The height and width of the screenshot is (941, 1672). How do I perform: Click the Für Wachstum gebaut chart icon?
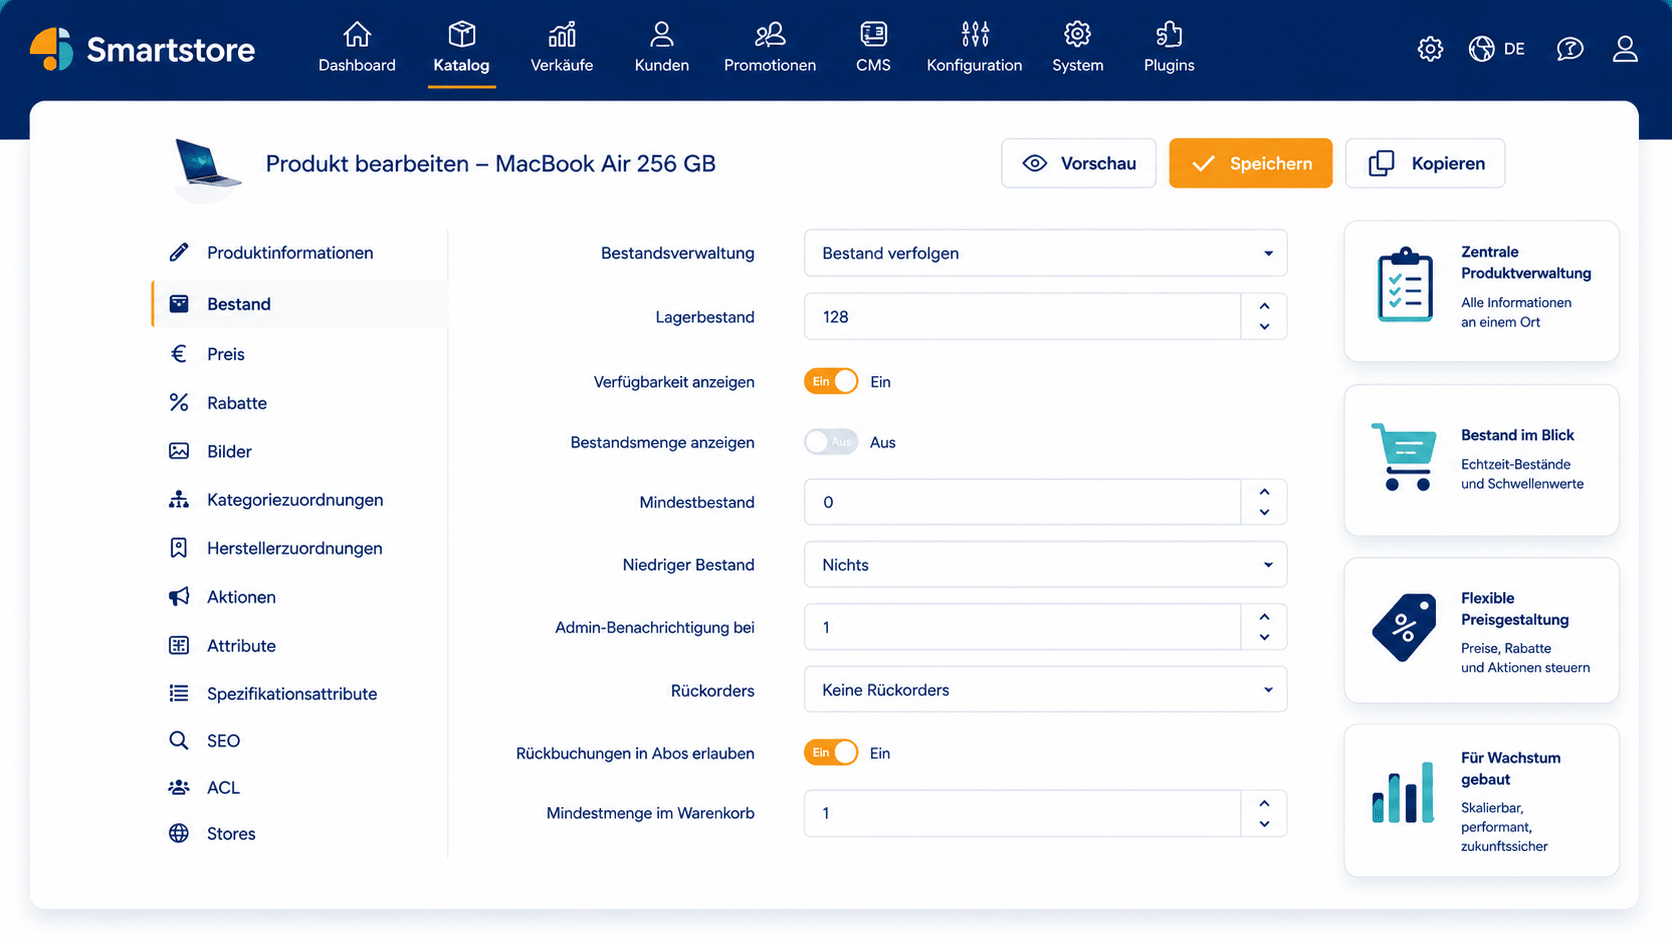coord(1402,792)
